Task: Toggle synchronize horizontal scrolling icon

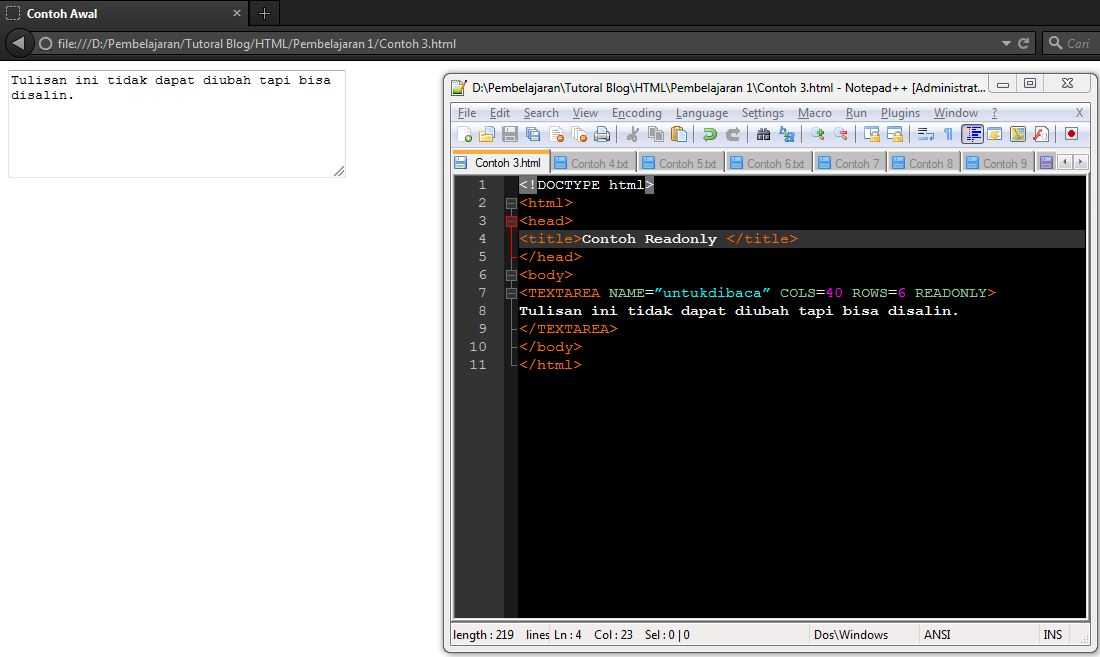Action: [x=894, y=135]
